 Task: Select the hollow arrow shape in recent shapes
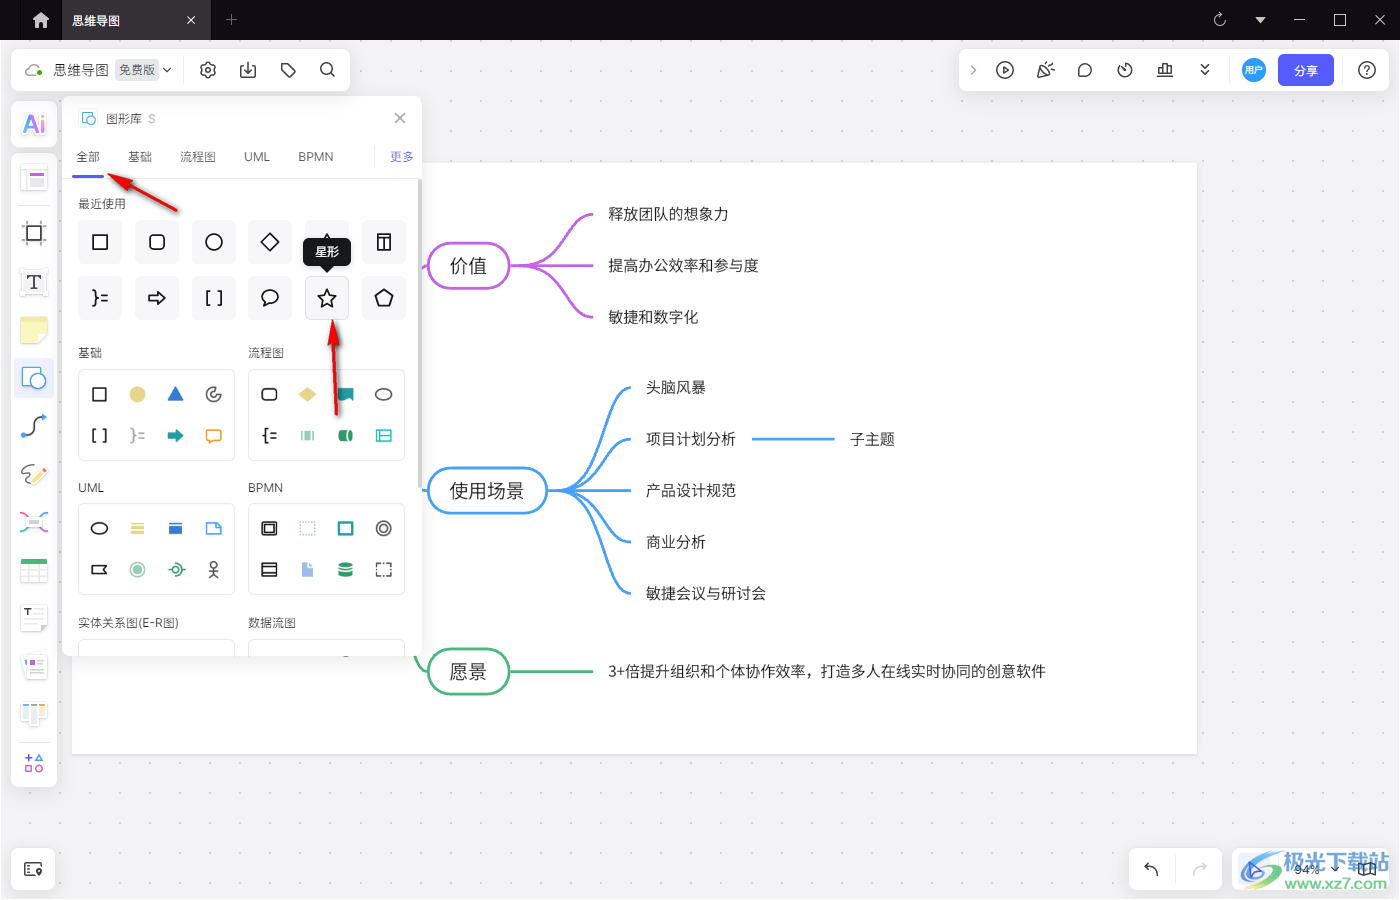click(x=157, y=298)
